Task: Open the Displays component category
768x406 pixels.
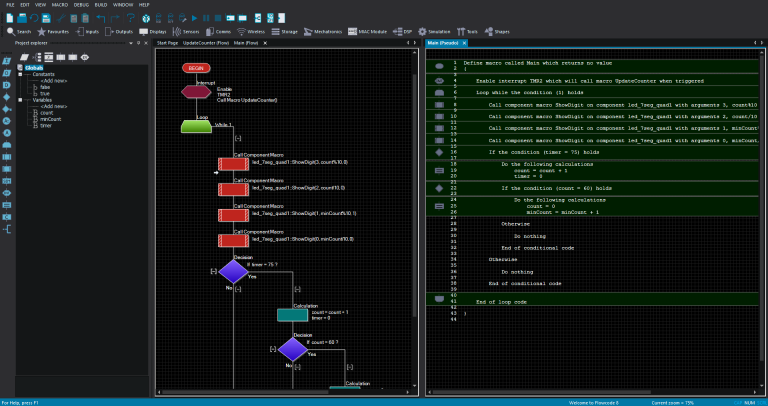Action: coord(153,31)
